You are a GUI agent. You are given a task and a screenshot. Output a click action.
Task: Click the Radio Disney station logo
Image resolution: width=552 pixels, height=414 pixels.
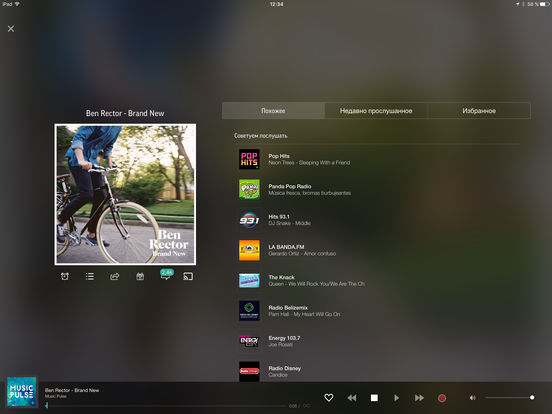tap(249, 371)
